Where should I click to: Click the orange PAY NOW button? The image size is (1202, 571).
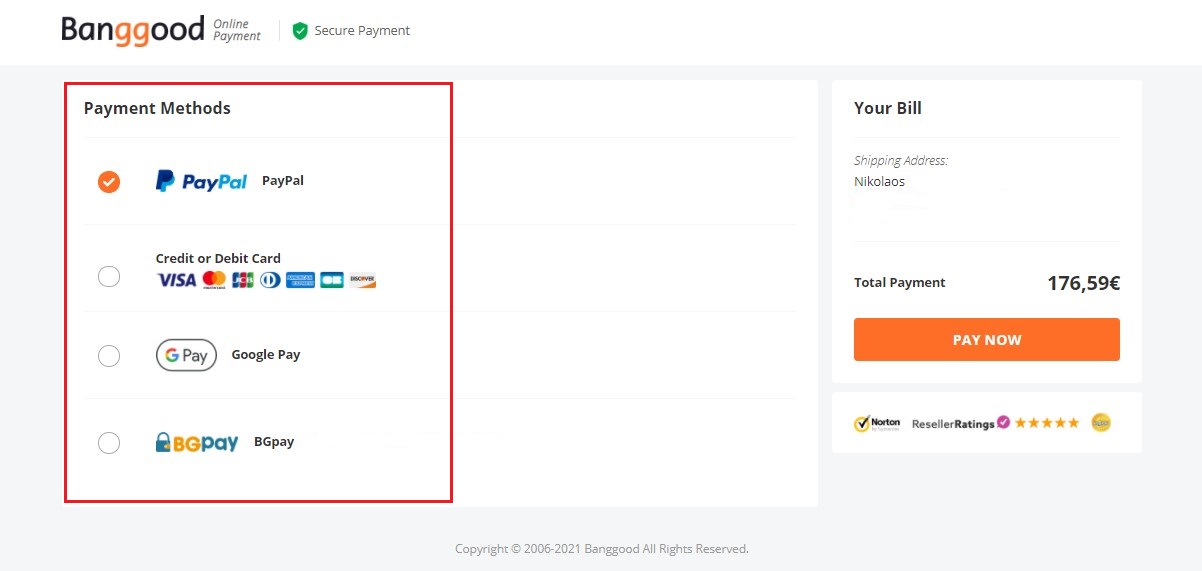point(987,340)
